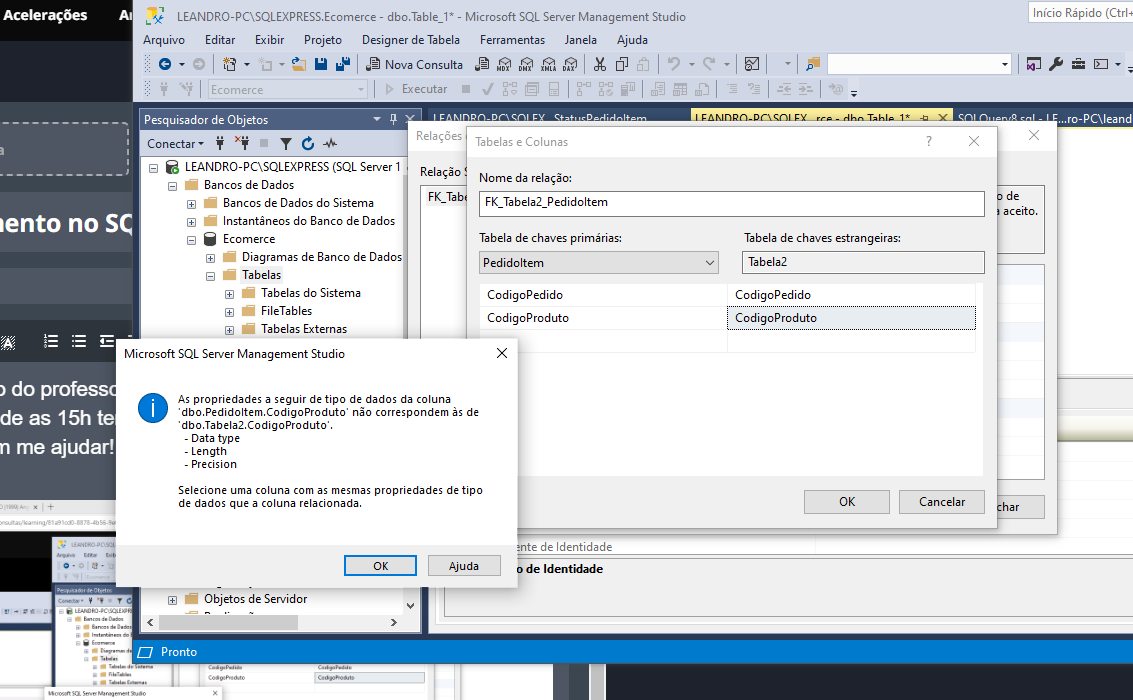This screenshot has width=1133, height=700.
Task: Click the Visual Studio window icon
Action: point(1034,64)
